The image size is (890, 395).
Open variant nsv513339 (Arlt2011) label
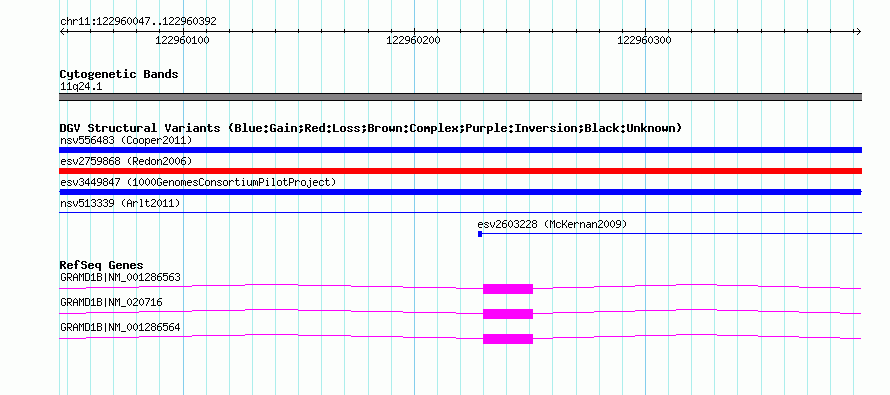(120, 203)
